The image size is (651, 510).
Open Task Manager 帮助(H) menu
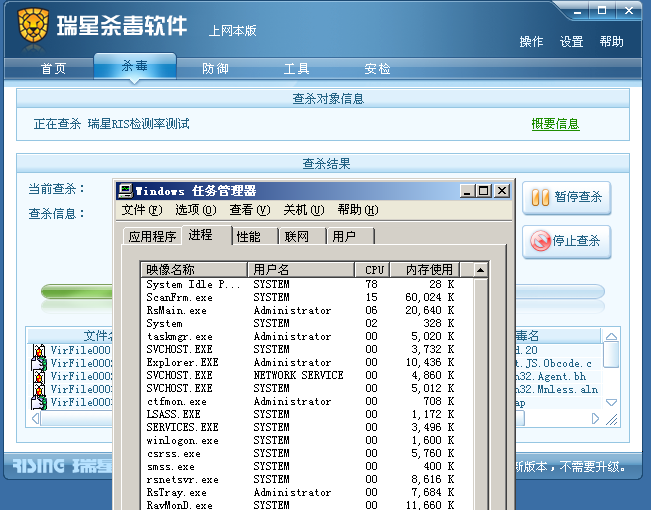(x=358, y=210)
